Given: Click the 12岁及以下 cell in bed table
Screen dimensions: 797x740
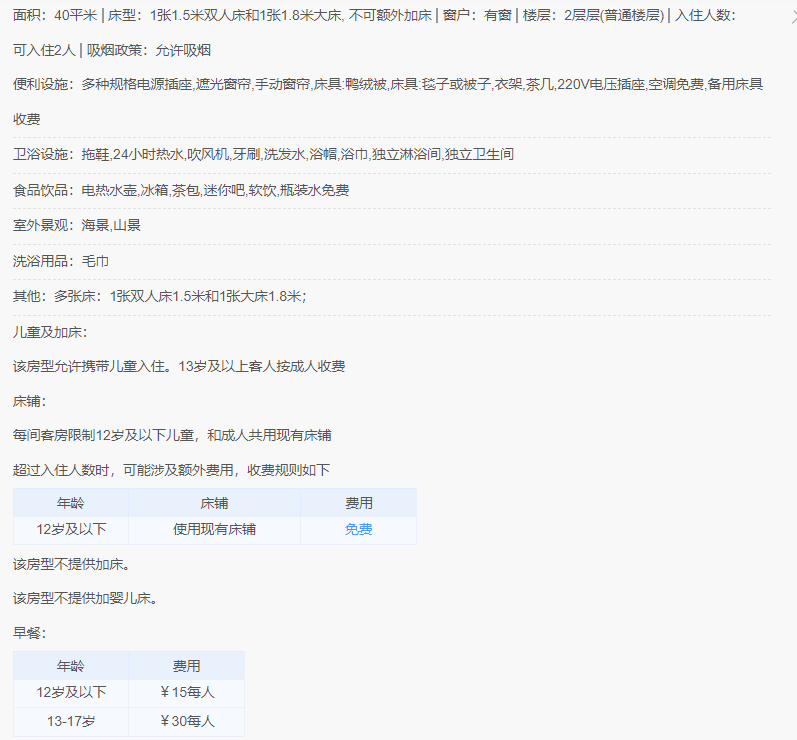Looking at the screenshot, I should tap(71, 530).
